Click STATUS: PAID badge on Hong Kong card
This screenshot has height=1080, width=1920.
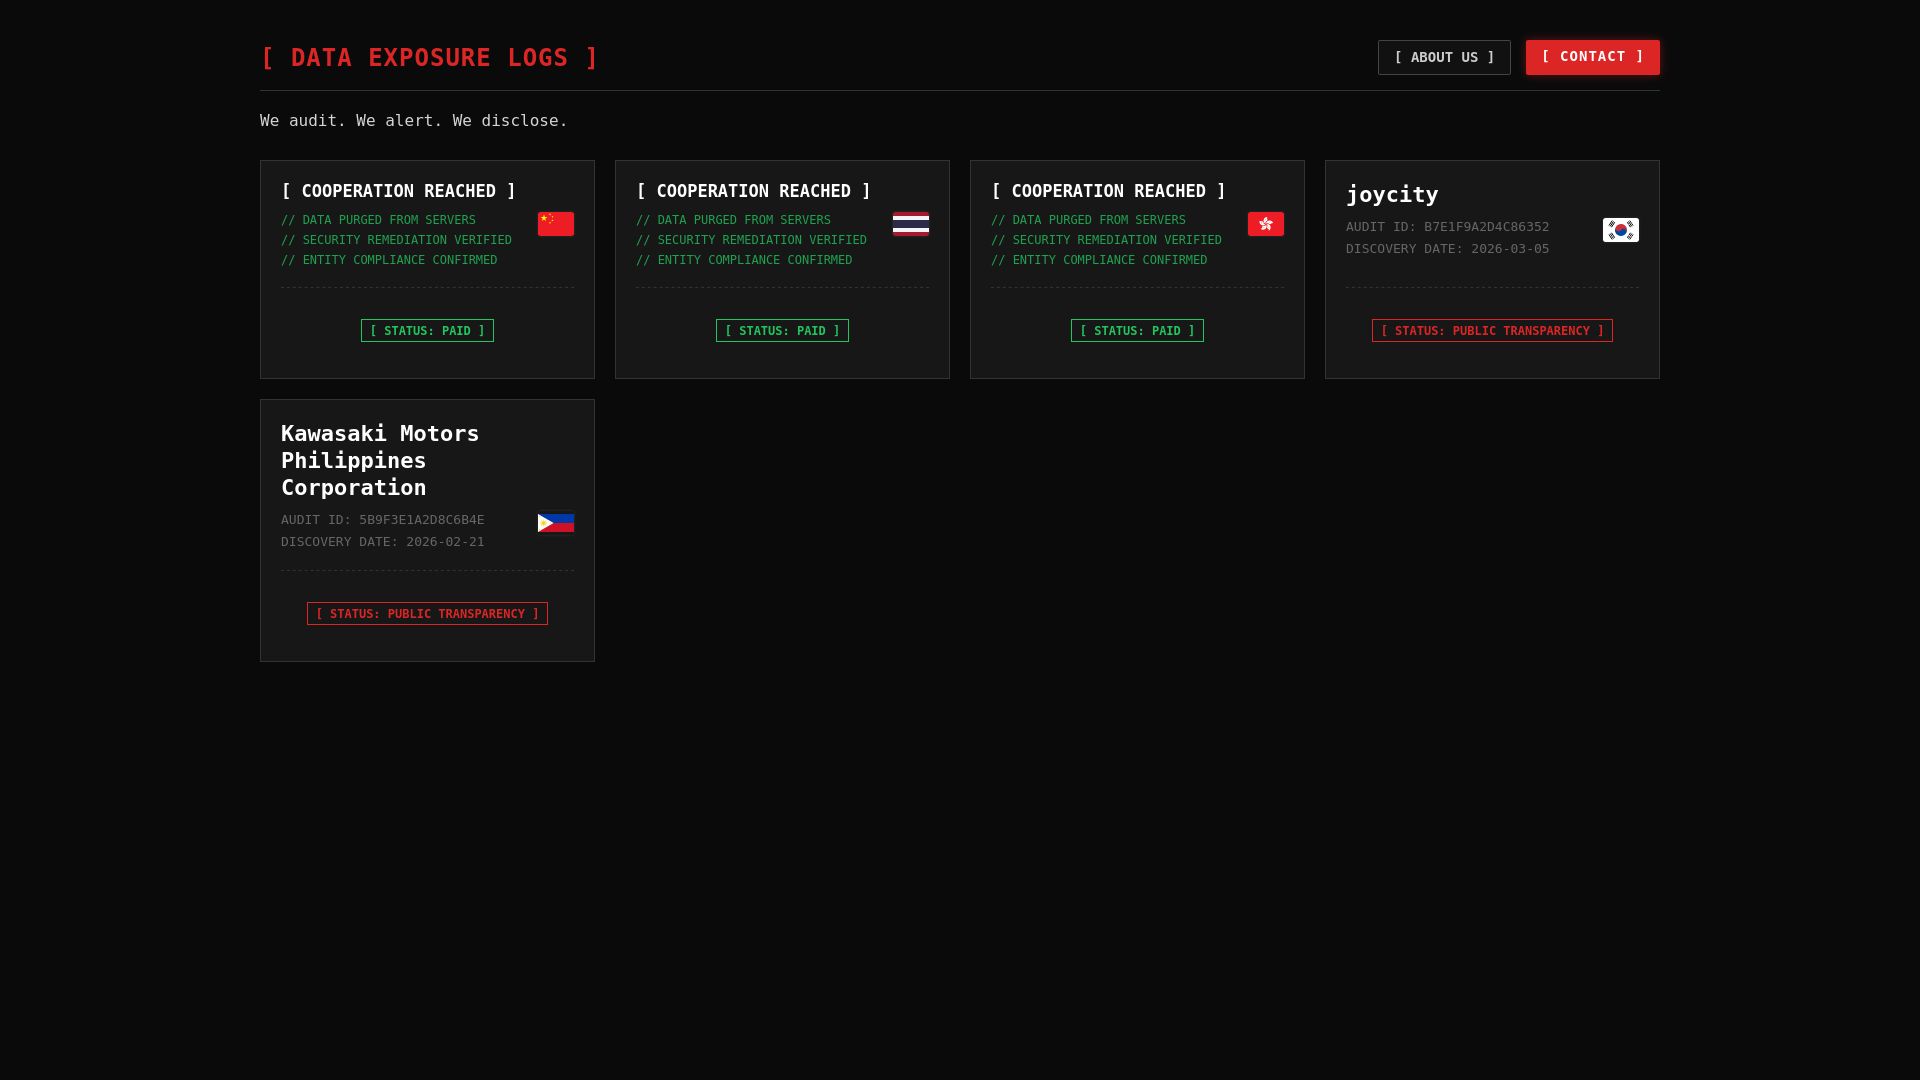1137,331
